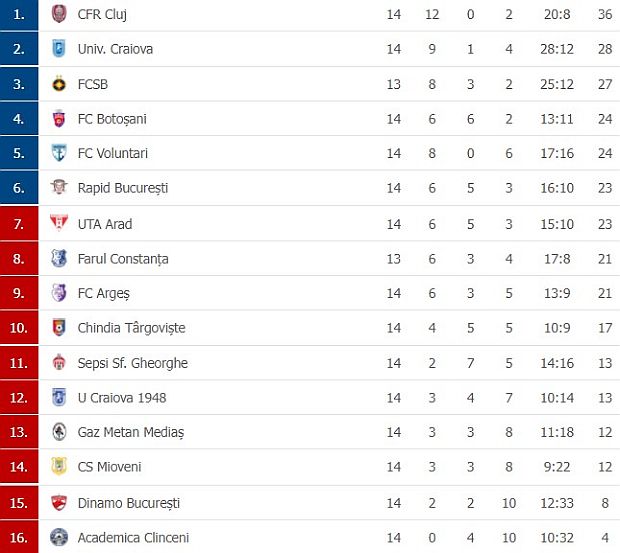Click the Academica Clinceni round badge
The height and width of the screenshot is (553, 620).
point(59,537)
